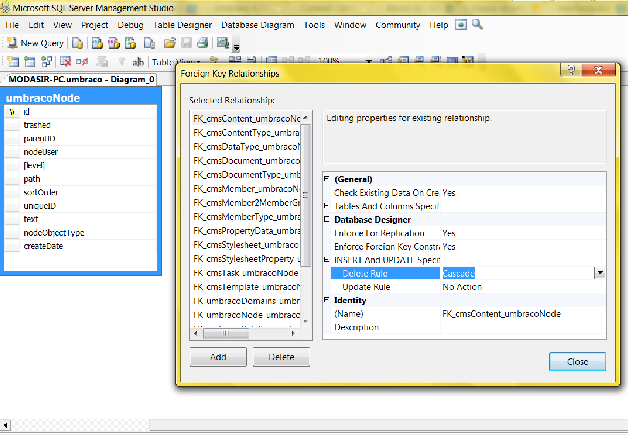This screenshot has width=628, height=435.
Task: Click the (Name) value FK_cmsContent_umbracoNode
Action: pyautogui.click(x=501, y=314)
